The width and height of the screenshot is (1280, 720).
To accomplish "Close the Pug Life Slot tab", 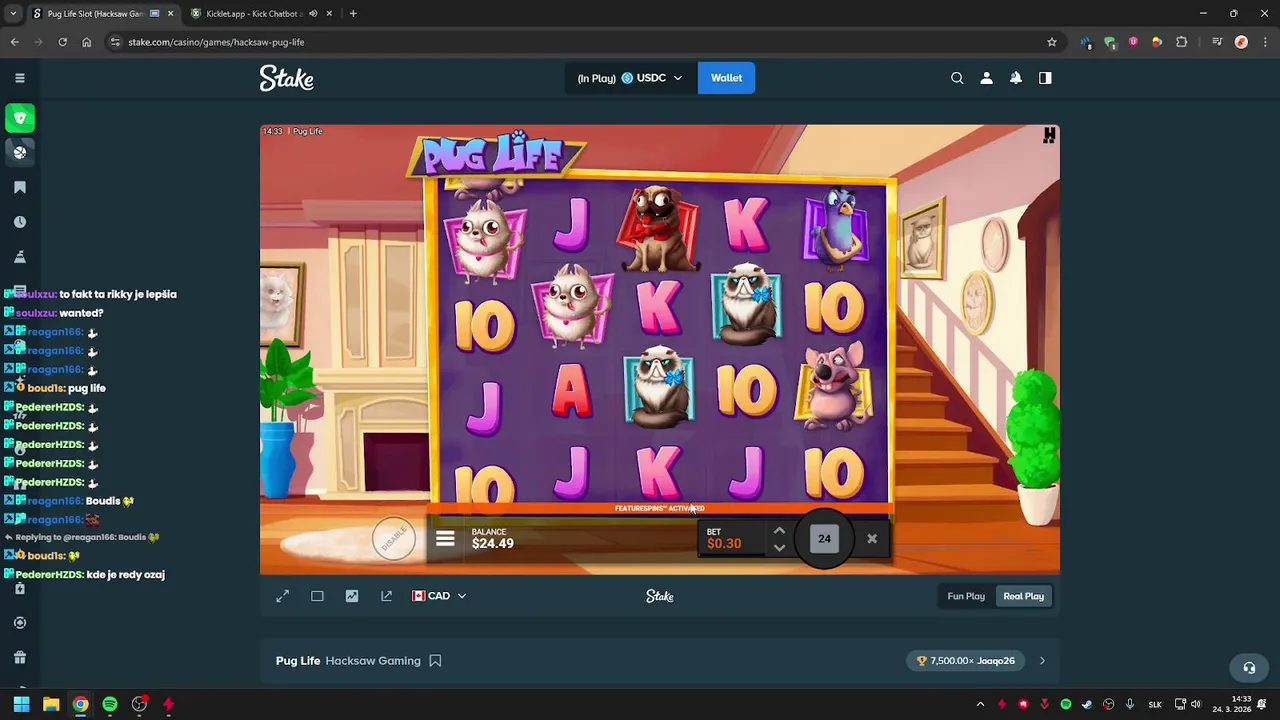I will [170, 14].
